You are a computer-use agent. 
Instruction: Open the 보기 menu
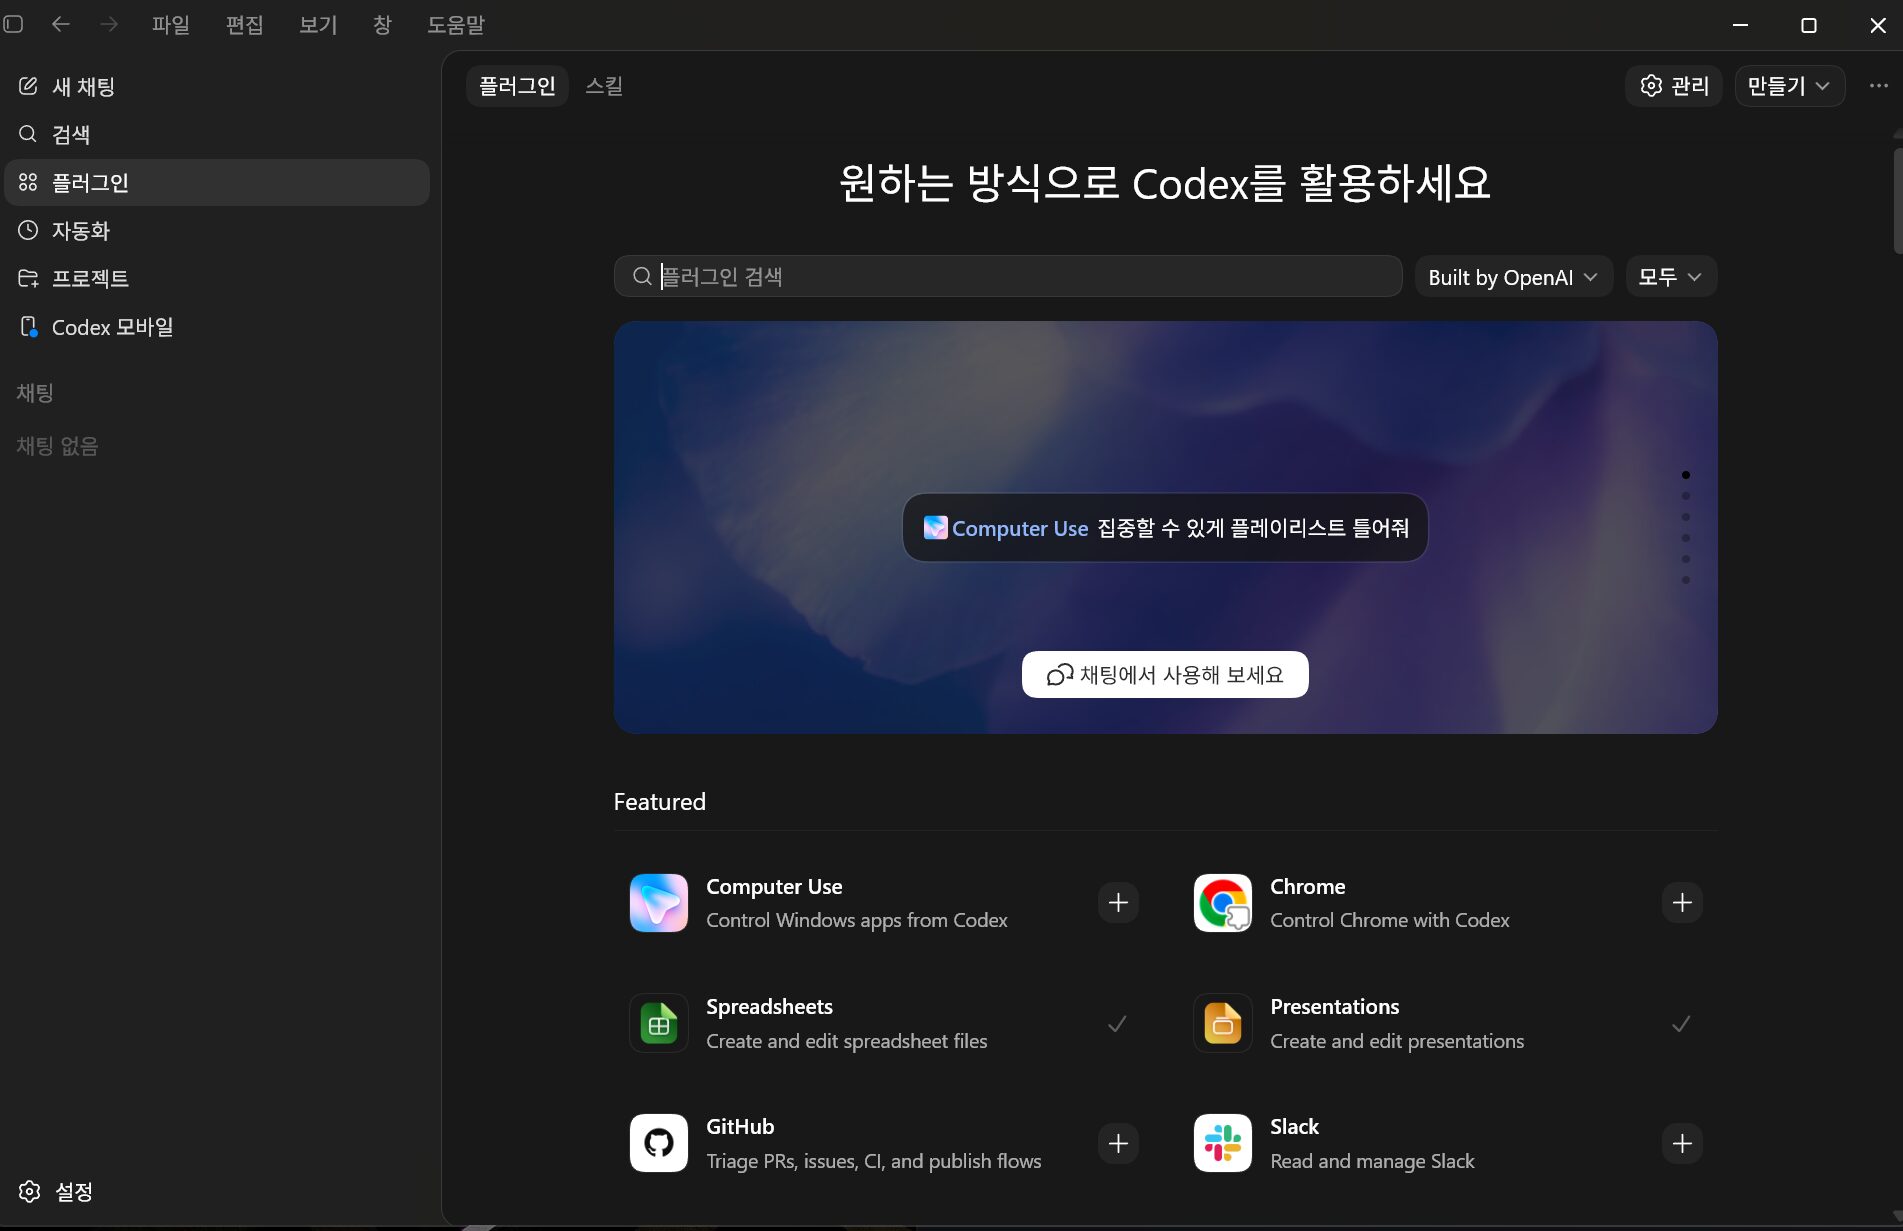click(x=318, y=25)
